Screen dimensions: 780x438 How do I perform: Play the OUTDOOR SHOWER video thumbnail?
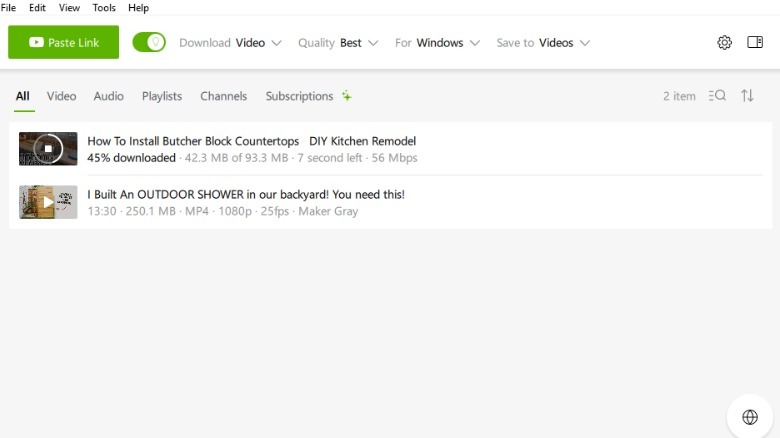48,202
